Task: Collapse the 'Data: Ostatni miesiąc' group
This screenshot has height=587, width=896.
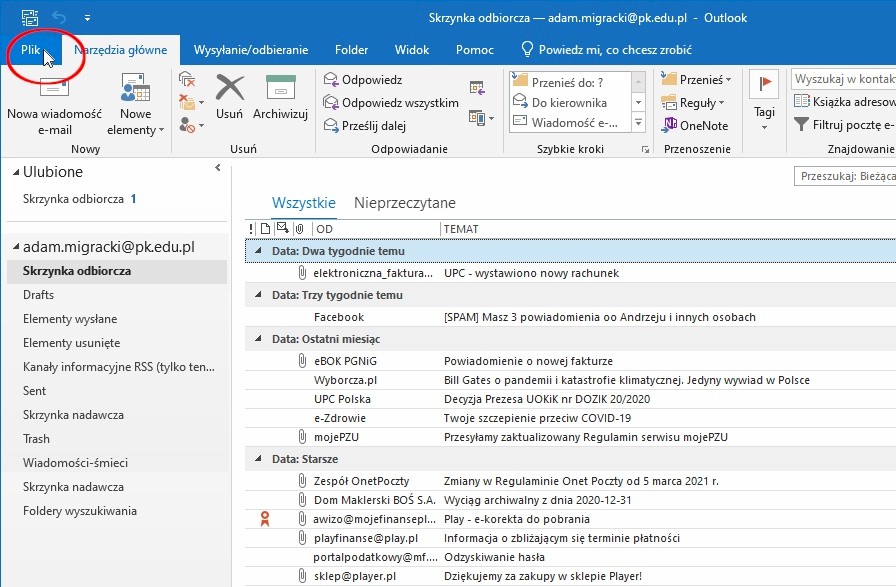Action: (x=260, y=339)
